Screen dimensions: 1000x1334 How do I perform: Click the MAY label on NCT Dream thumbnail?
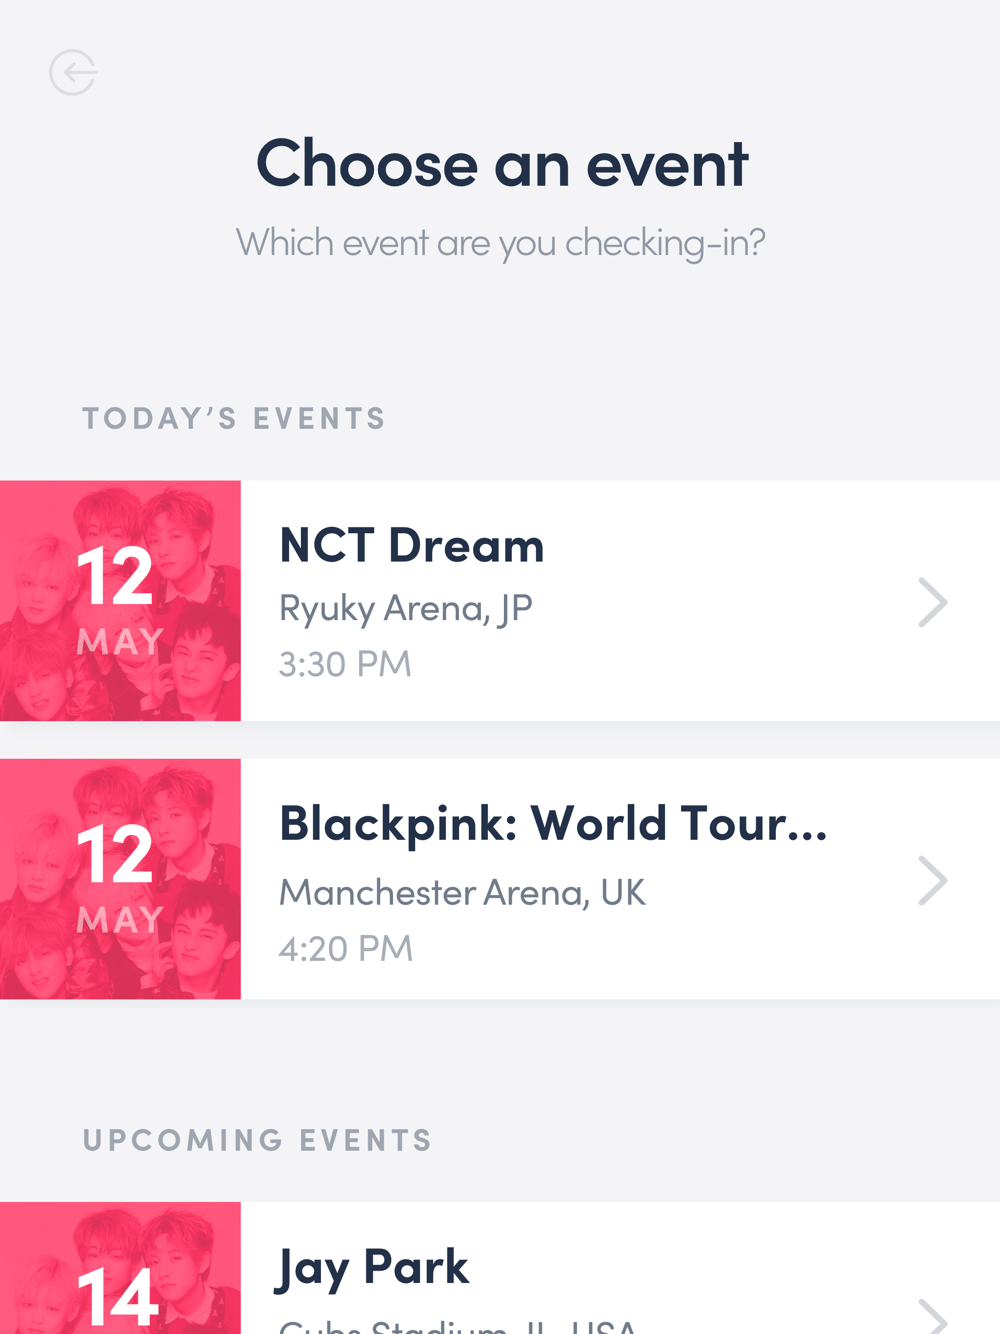120,641
